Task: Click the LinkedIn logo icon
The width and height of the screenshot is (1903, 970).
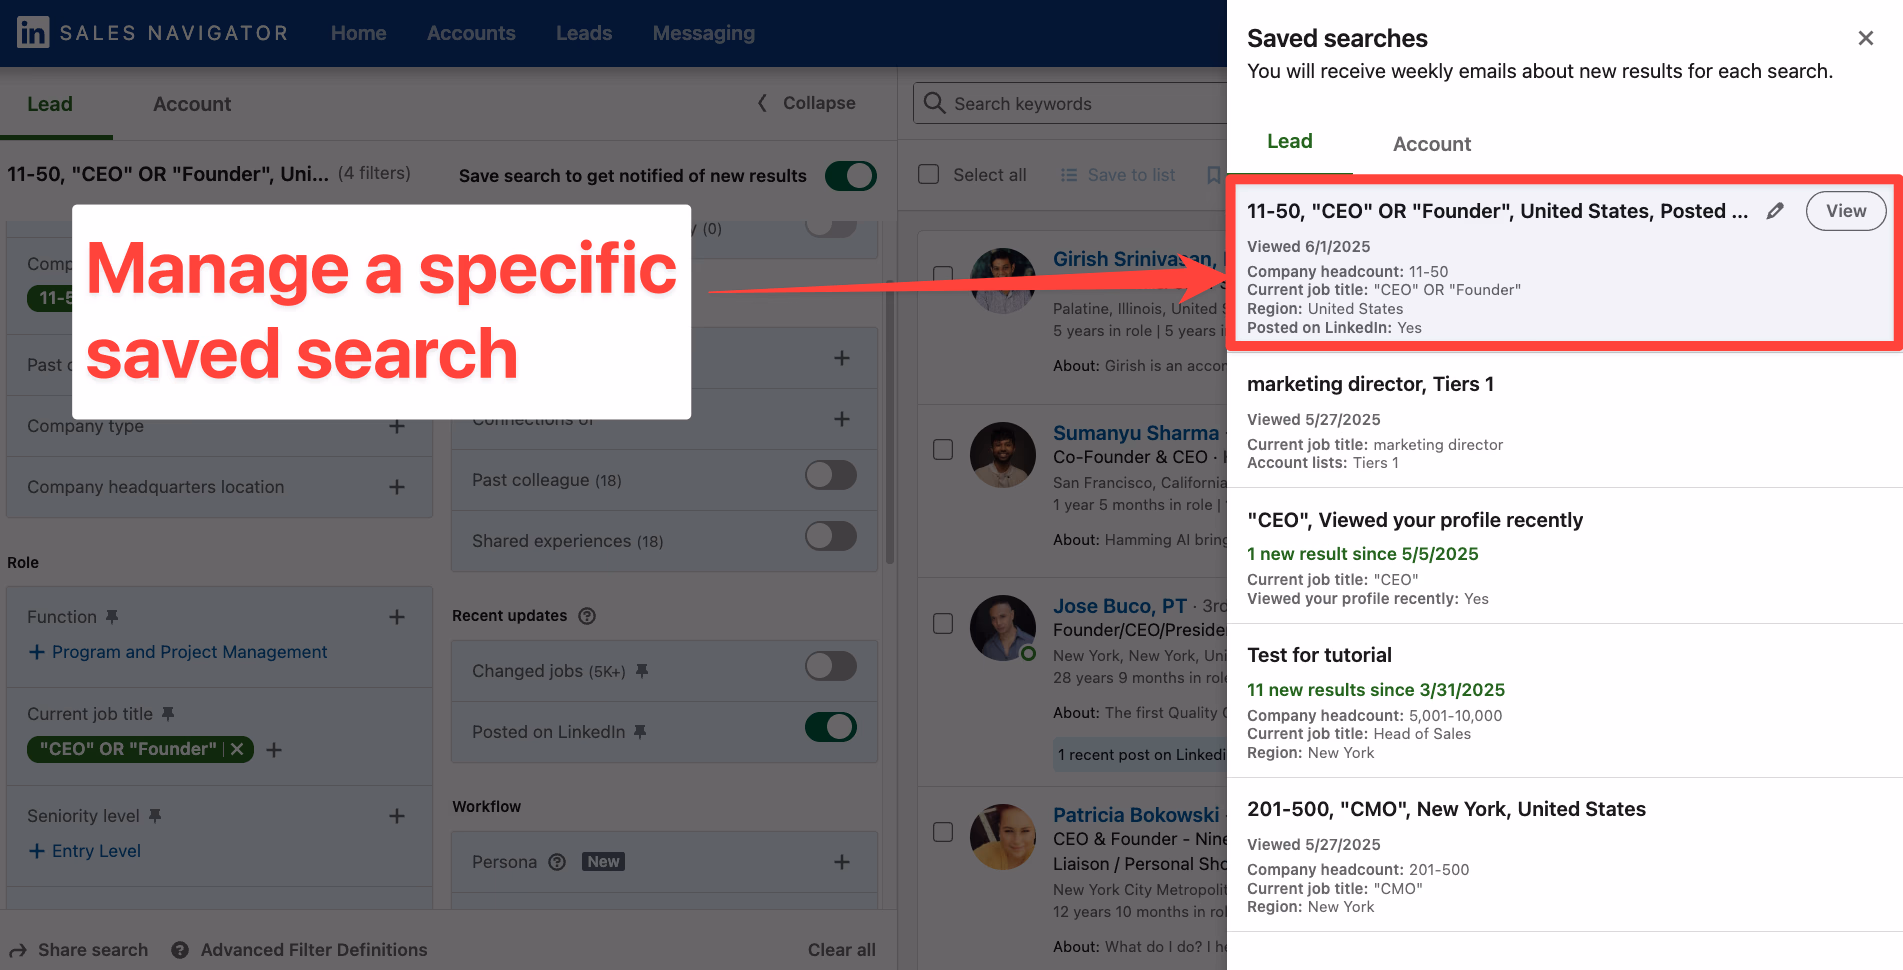Action: [x=33, y=33]
